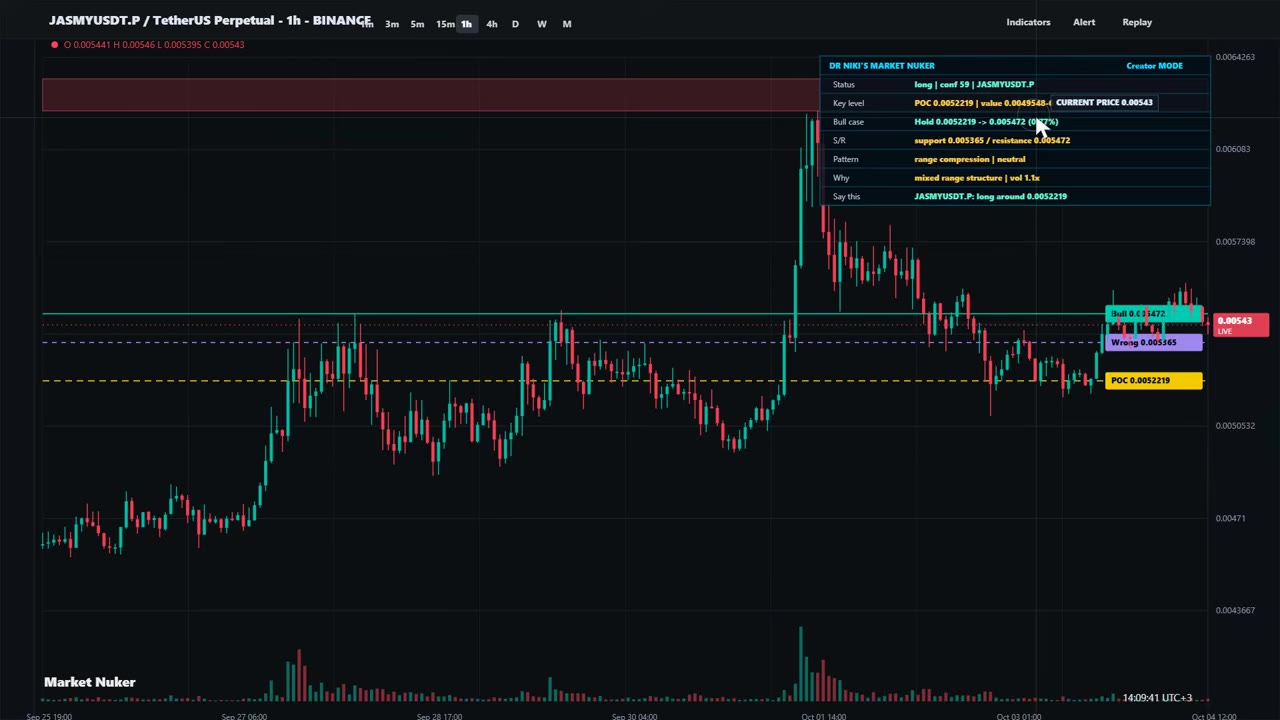
Task: Select the 15m timeframe
Action: 445,24
